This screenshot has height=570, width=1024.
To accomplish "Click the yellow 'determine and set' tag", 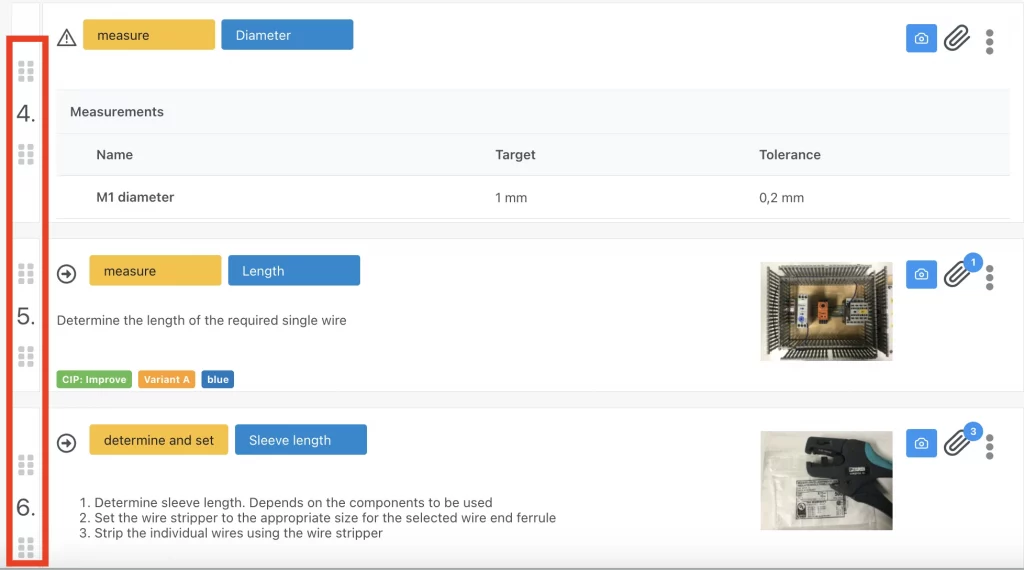I will (159, 440).
